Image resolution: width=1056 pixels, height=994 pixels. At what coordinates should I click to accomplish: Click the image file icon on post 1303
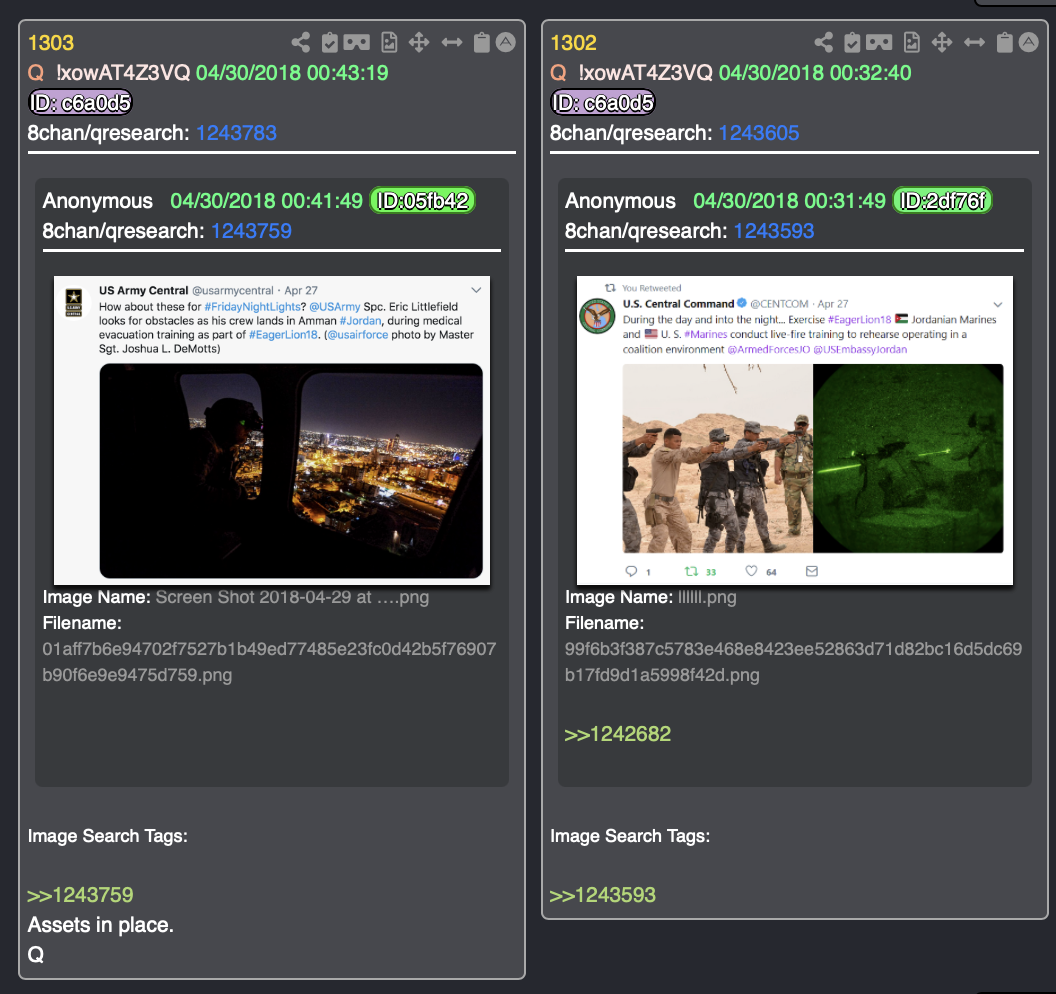tap(389, 42)
